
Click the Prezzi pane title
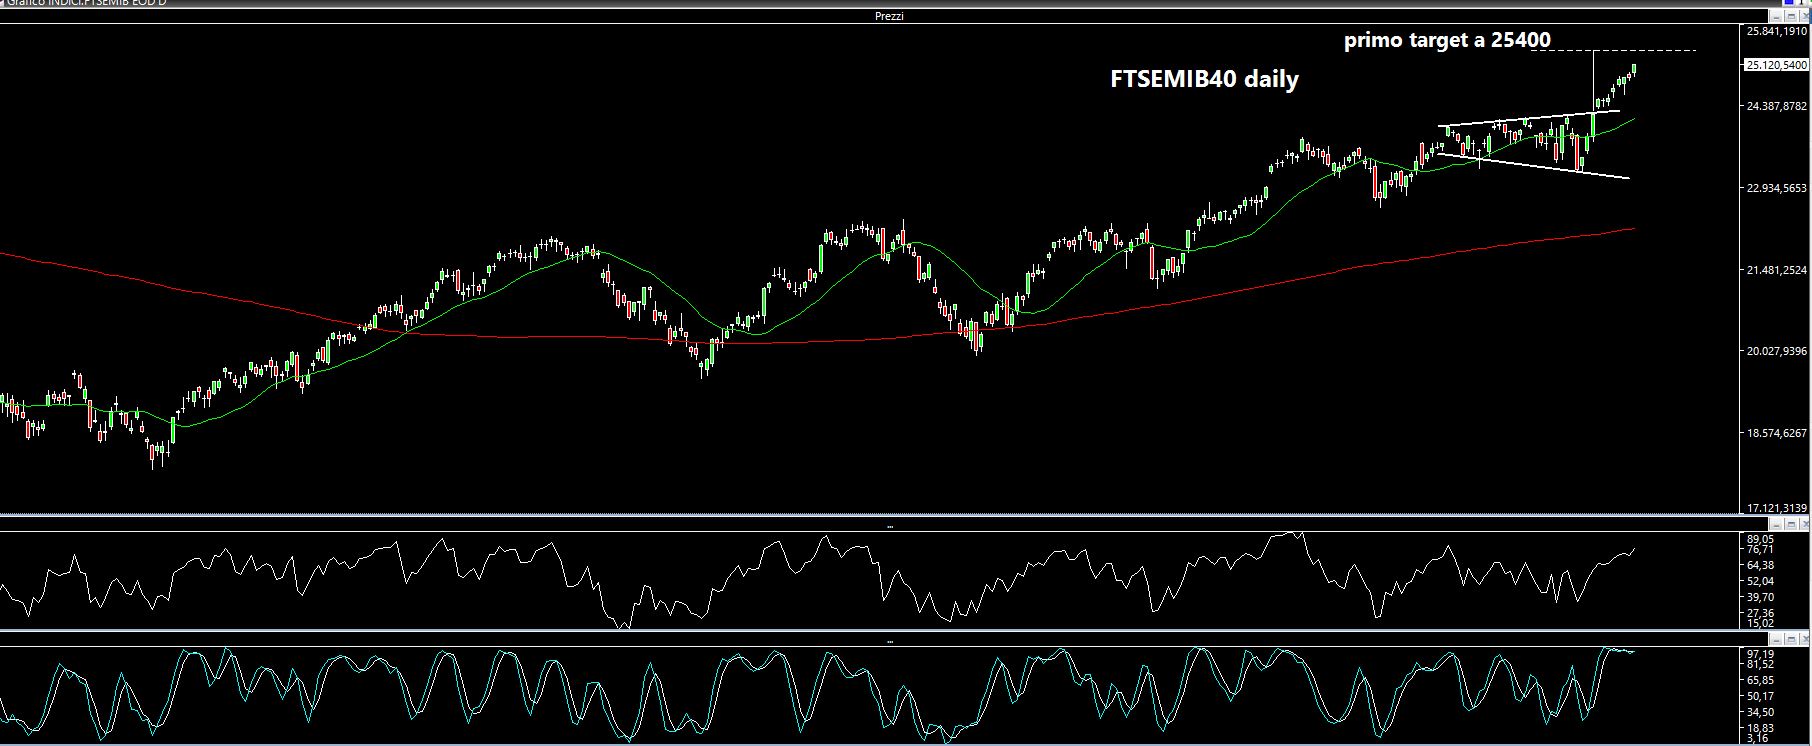click(x=889, y=16)
